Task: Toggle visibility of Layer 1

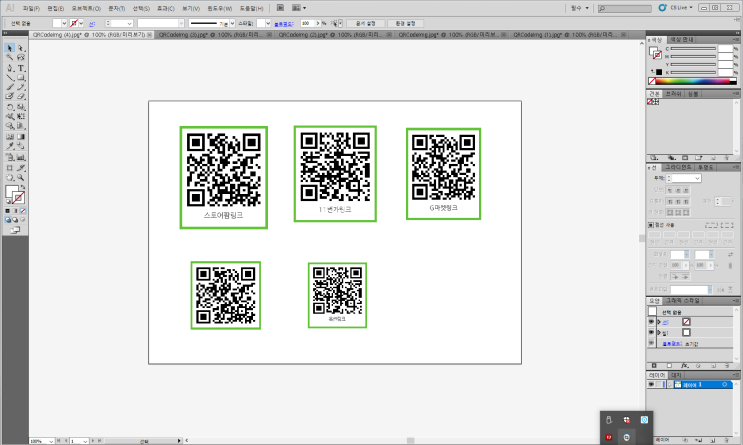Action: pyautogui.click(x=651, y=384)
